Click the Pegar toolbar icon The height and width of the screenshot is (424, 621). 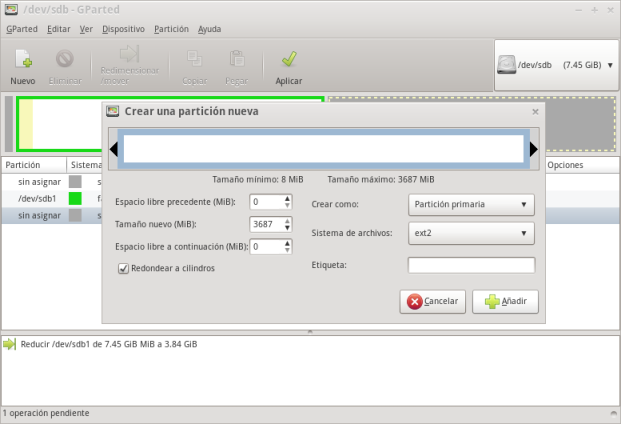pos(236,60)
